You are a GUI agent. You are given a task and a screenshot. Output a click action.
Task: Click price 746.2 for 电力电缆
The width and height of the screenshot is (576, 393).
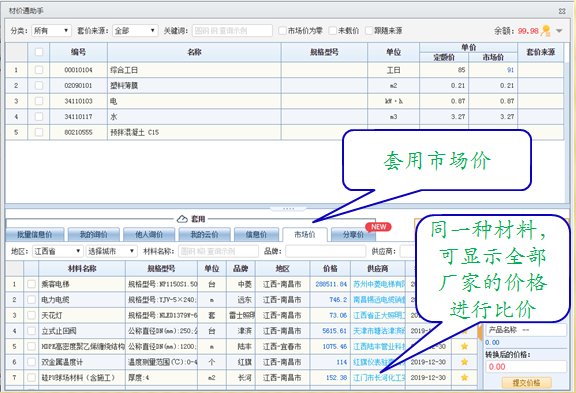tap(338, 300)
